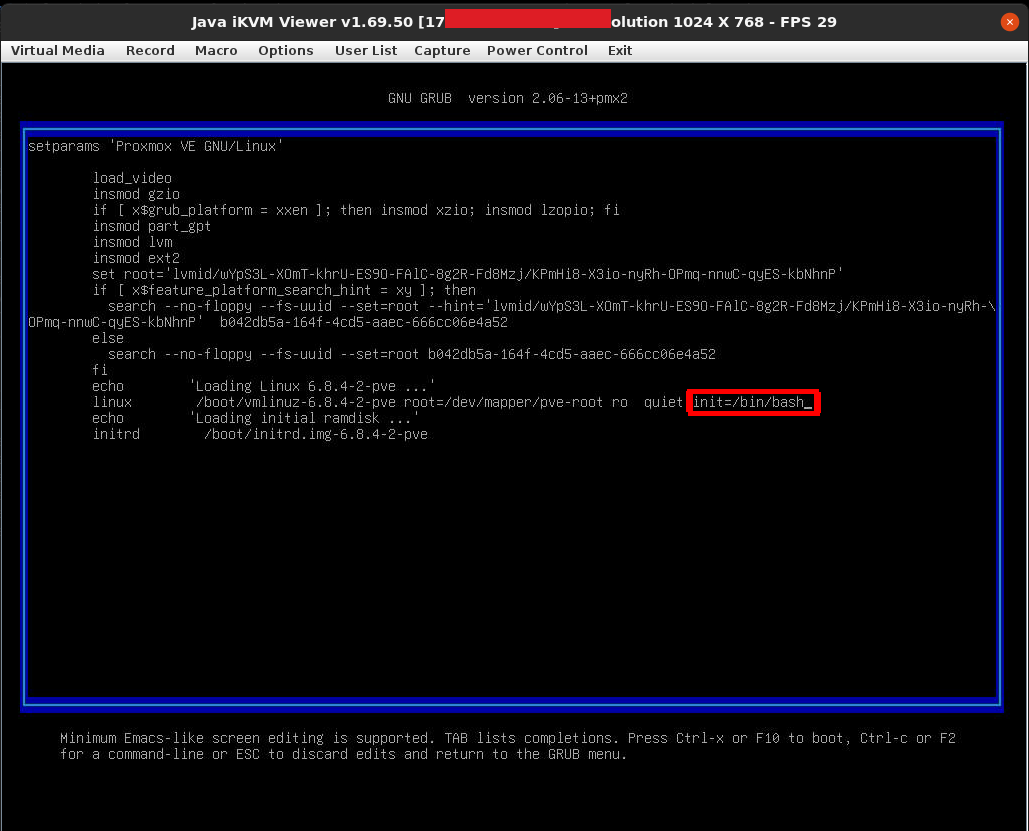Click the Java iKVM Viewer title text

[x=514, y=22]
